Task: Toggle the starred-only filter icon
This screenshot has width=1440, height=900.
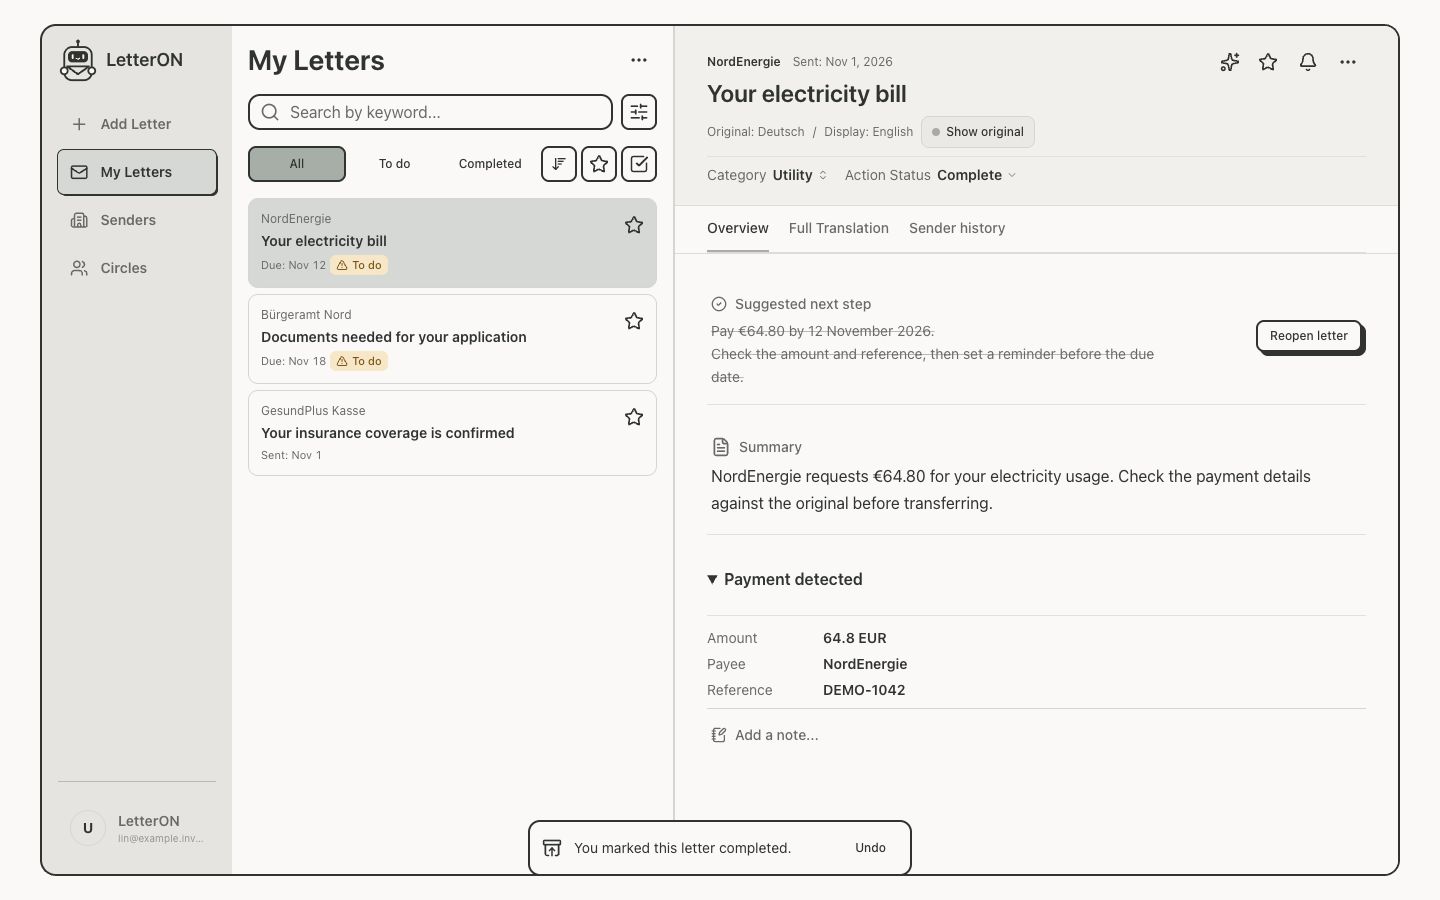Action: (x=599, y=164)
